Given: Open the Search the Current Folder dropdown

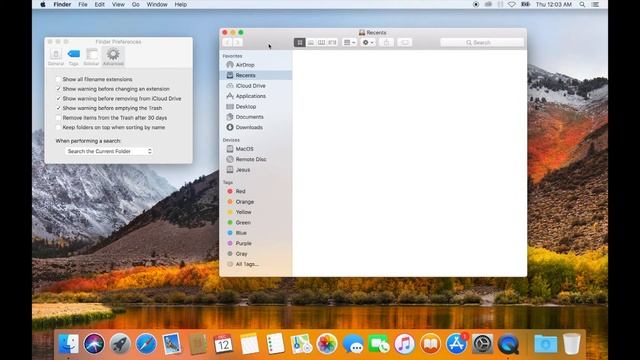Looking at the screenshot, I should click(109, 151).
